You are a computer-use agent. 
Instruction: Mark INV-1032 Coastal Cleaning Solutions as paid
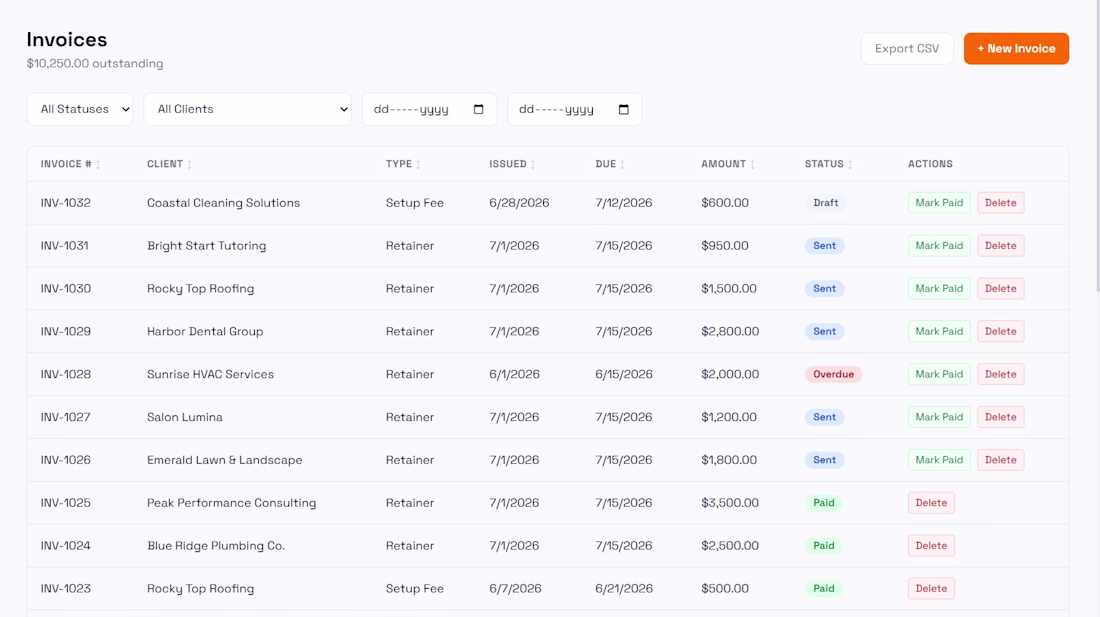[939, 203]
